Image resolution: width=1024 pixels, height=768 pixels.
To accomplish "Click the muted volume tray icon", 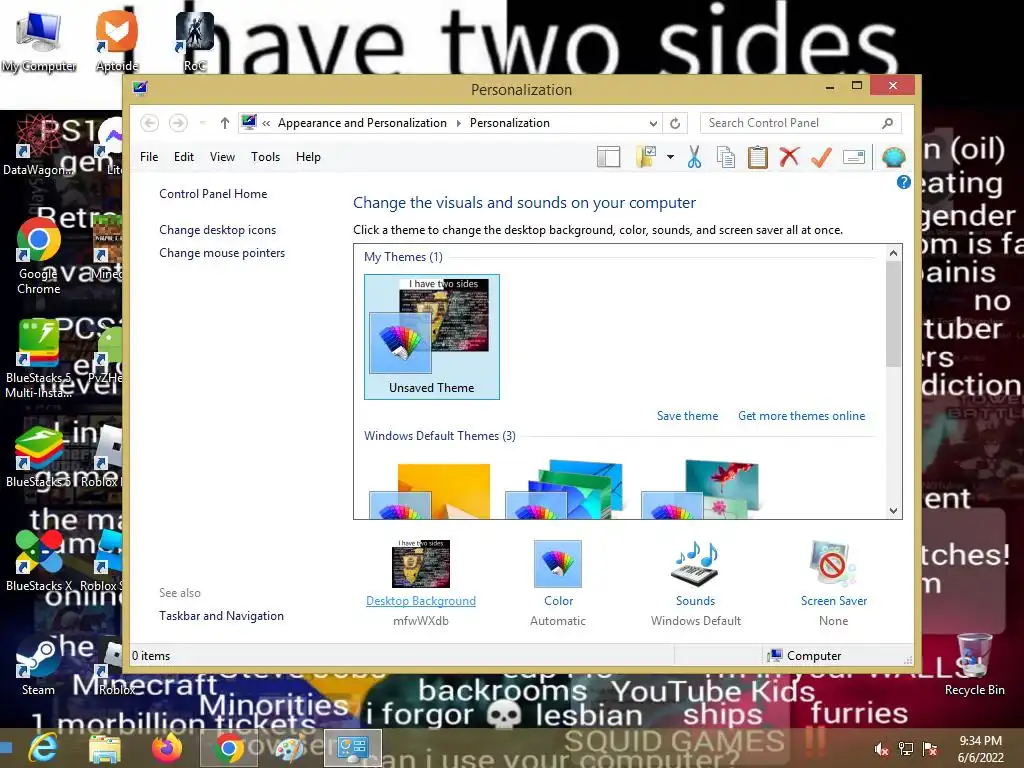I will [x=881, y=749].
